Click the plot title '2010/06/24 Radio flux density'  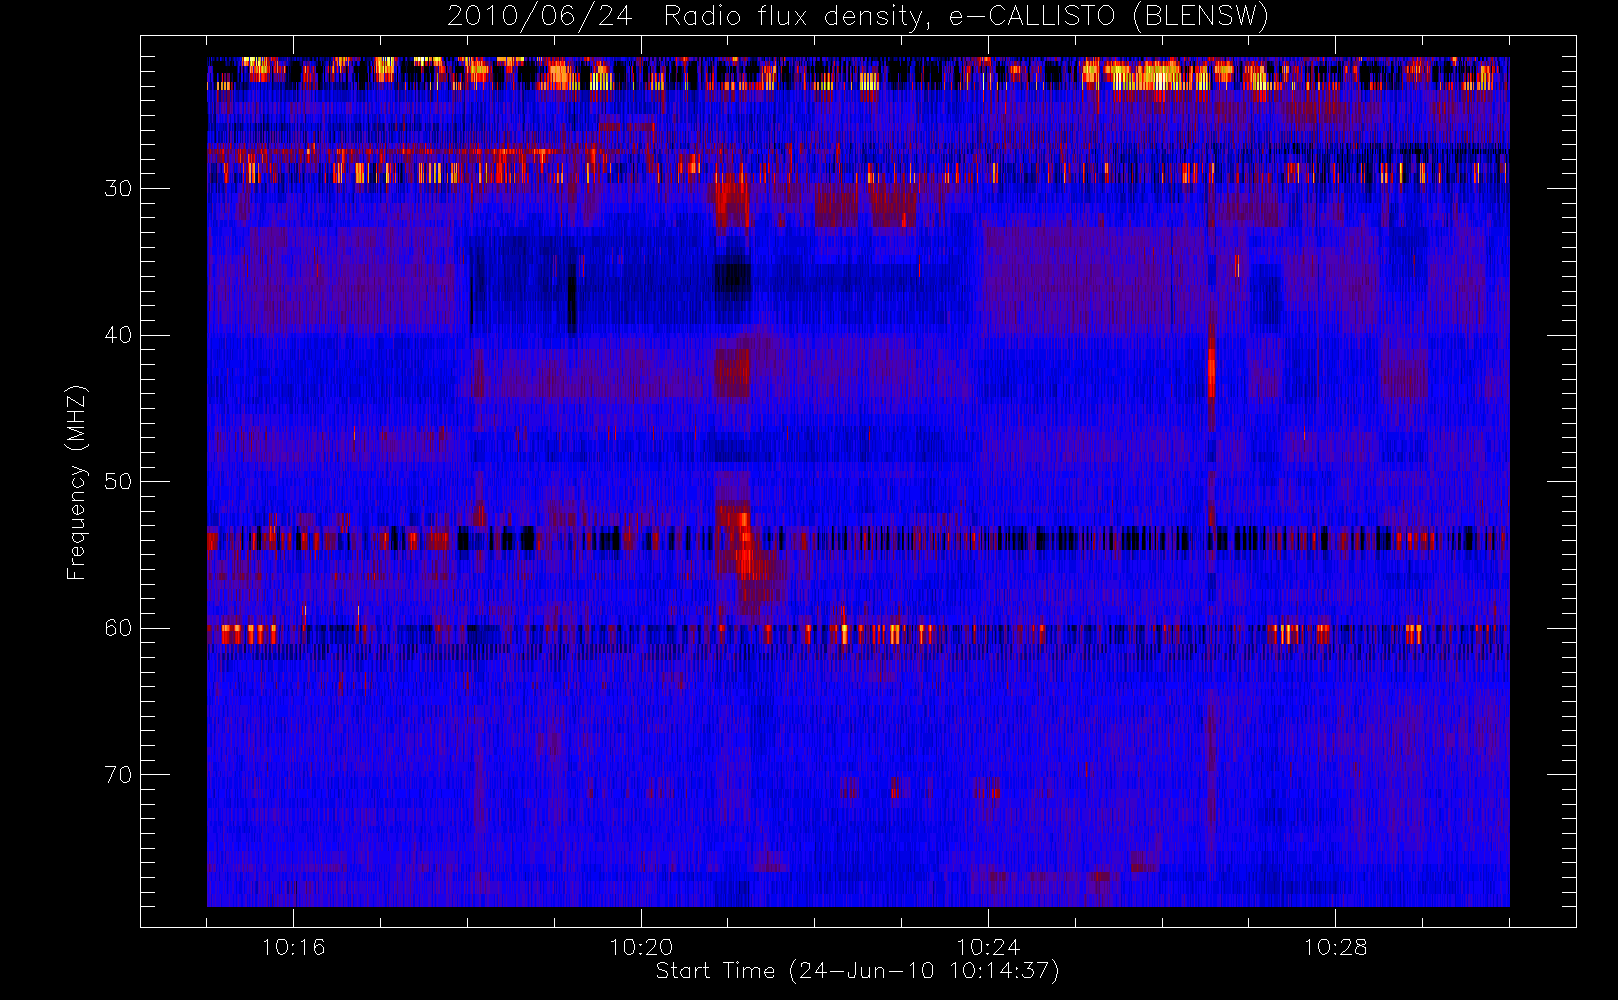[858, 17]
